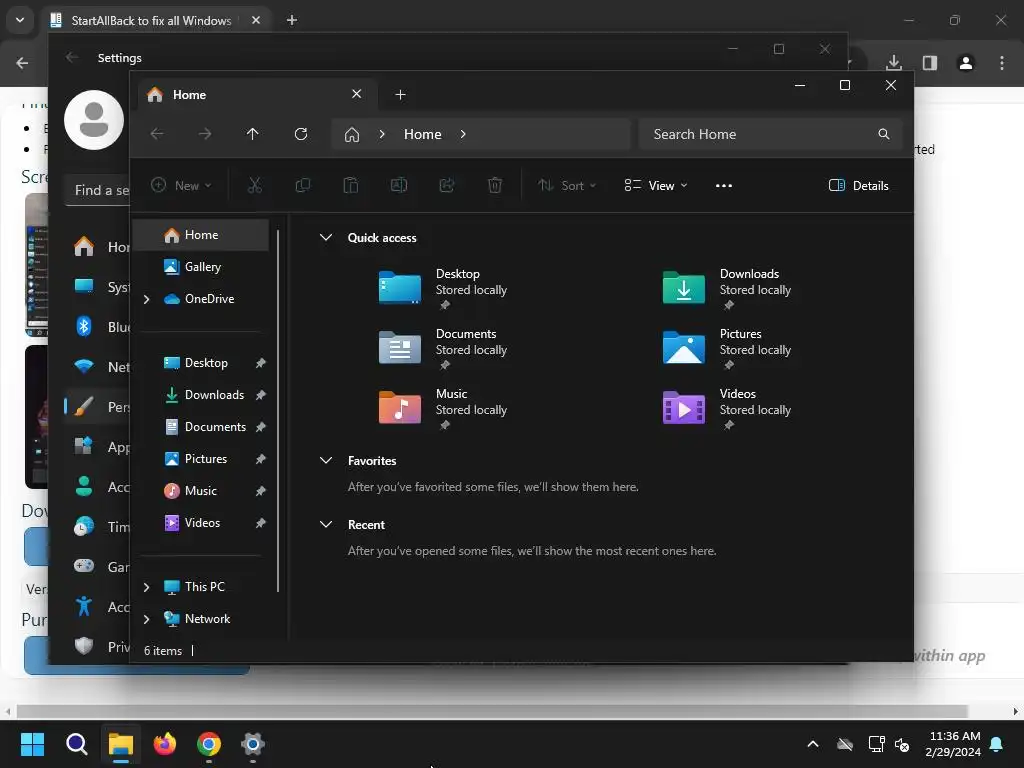
Task: Click the File Explorer taskbar icon
Action: click(121, 744)
